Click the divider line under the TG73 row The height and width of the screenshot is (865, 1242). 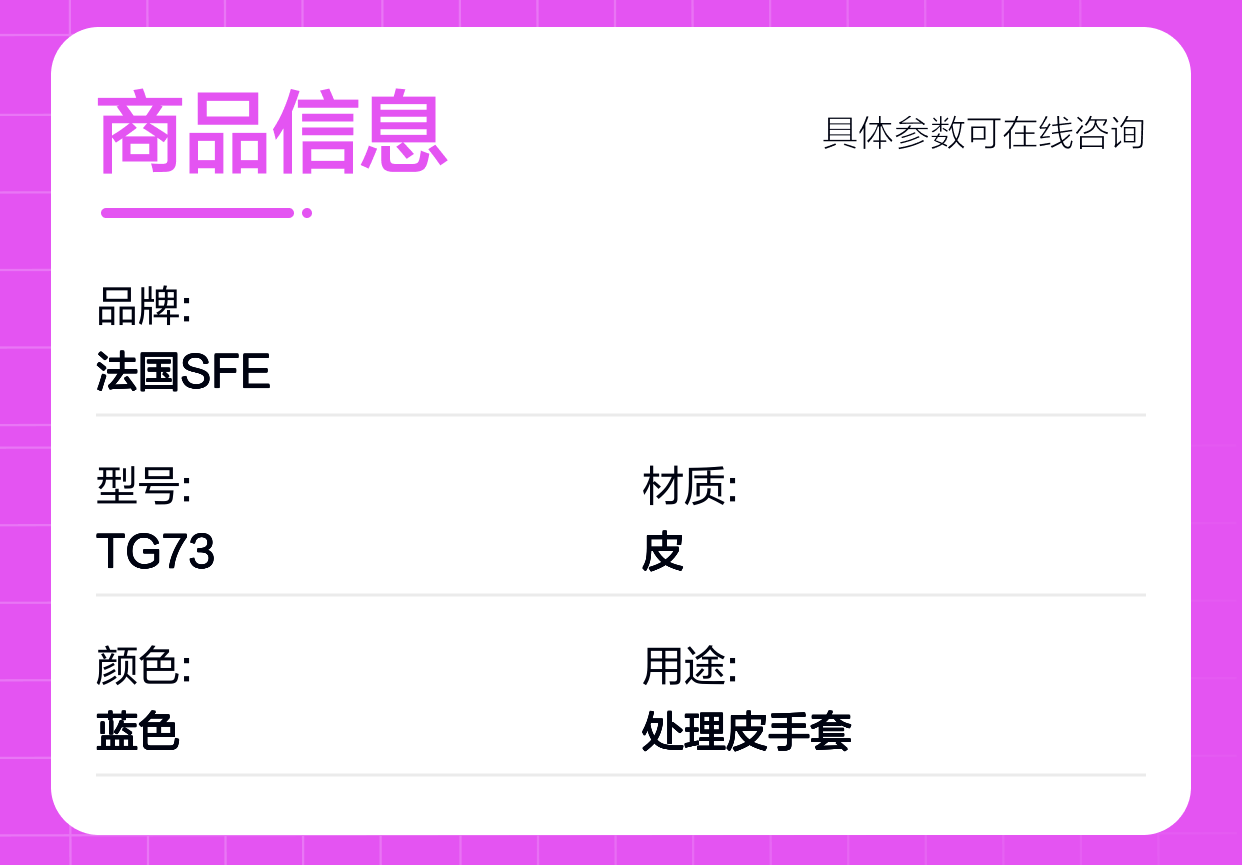[621, 594]
